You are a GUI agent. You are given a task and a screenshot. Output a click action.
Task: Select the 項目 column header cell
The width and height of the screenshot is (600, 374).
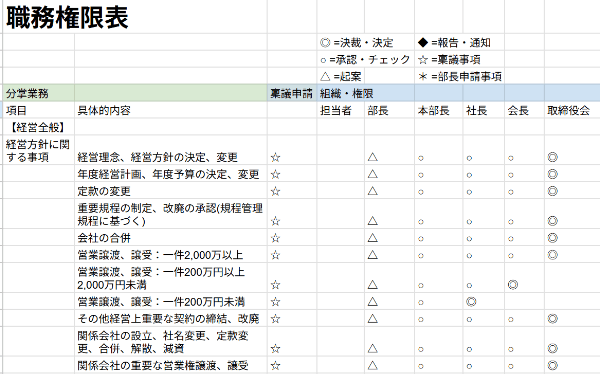point(39,110)
